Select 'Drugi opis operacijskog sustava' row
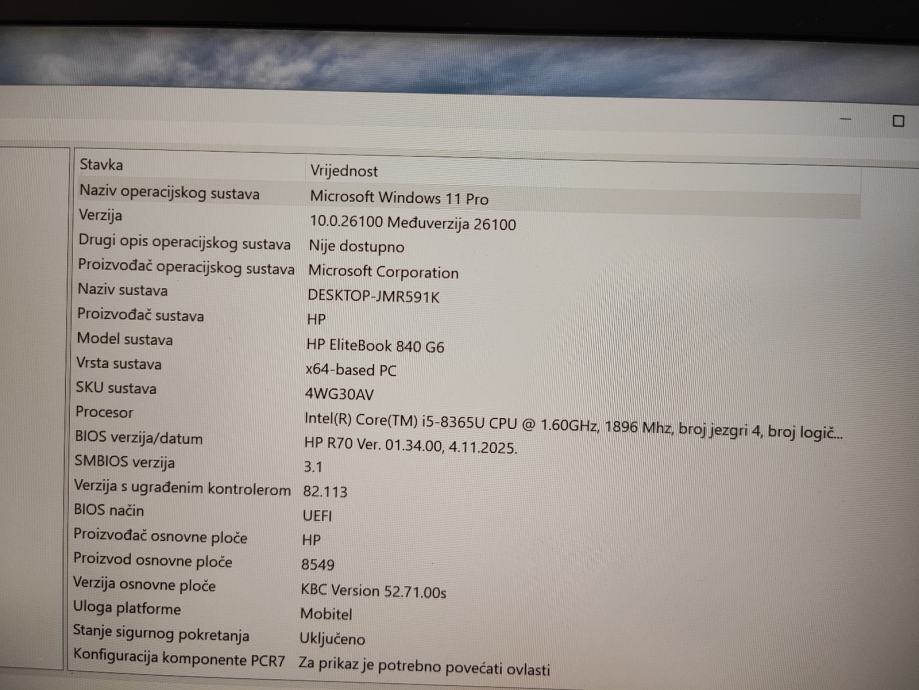Viewport: 919px width, 690px height. 185,242
